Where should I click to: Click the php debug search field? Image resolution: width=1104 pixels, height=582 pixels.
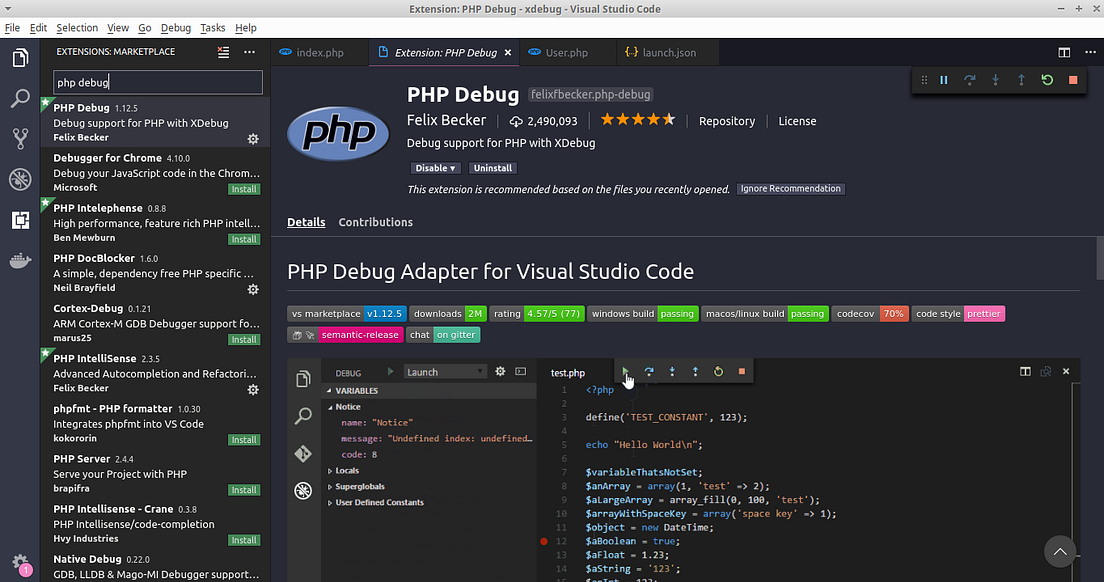click(157, 80)
